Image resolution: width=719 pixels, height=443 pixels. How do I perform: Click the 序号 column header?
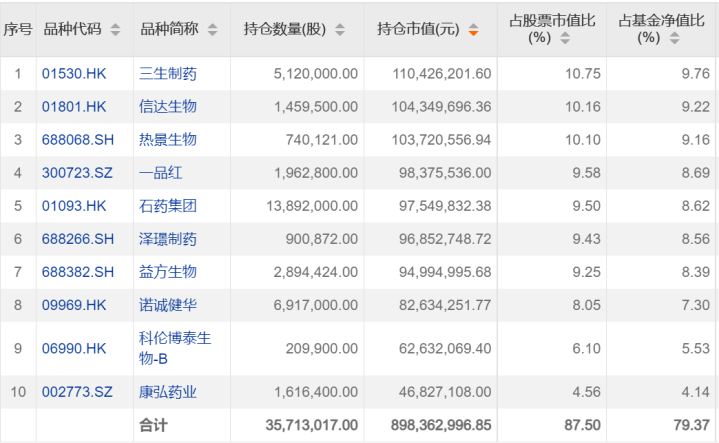click(x=18, y=29)
